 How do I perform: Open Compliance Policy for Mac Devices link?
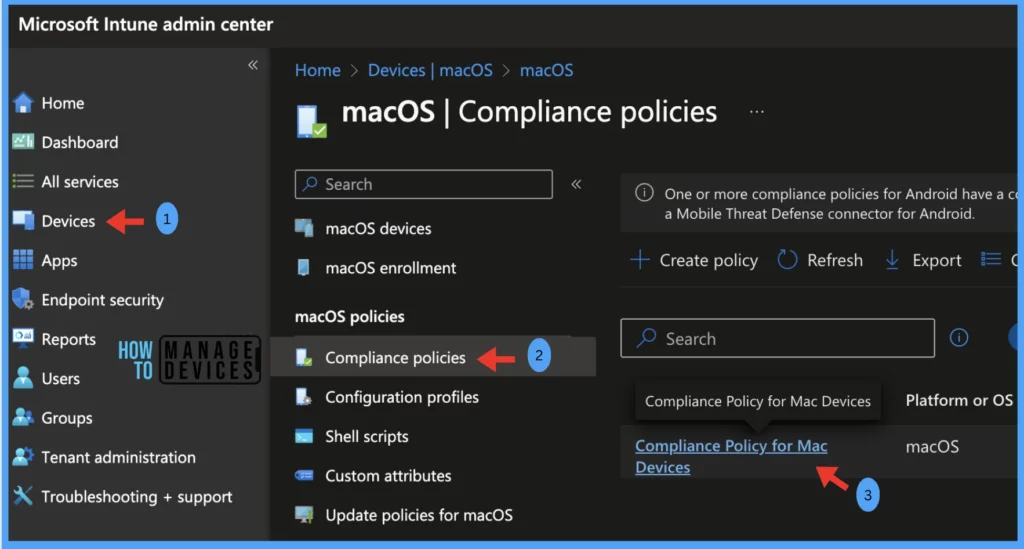731,456
